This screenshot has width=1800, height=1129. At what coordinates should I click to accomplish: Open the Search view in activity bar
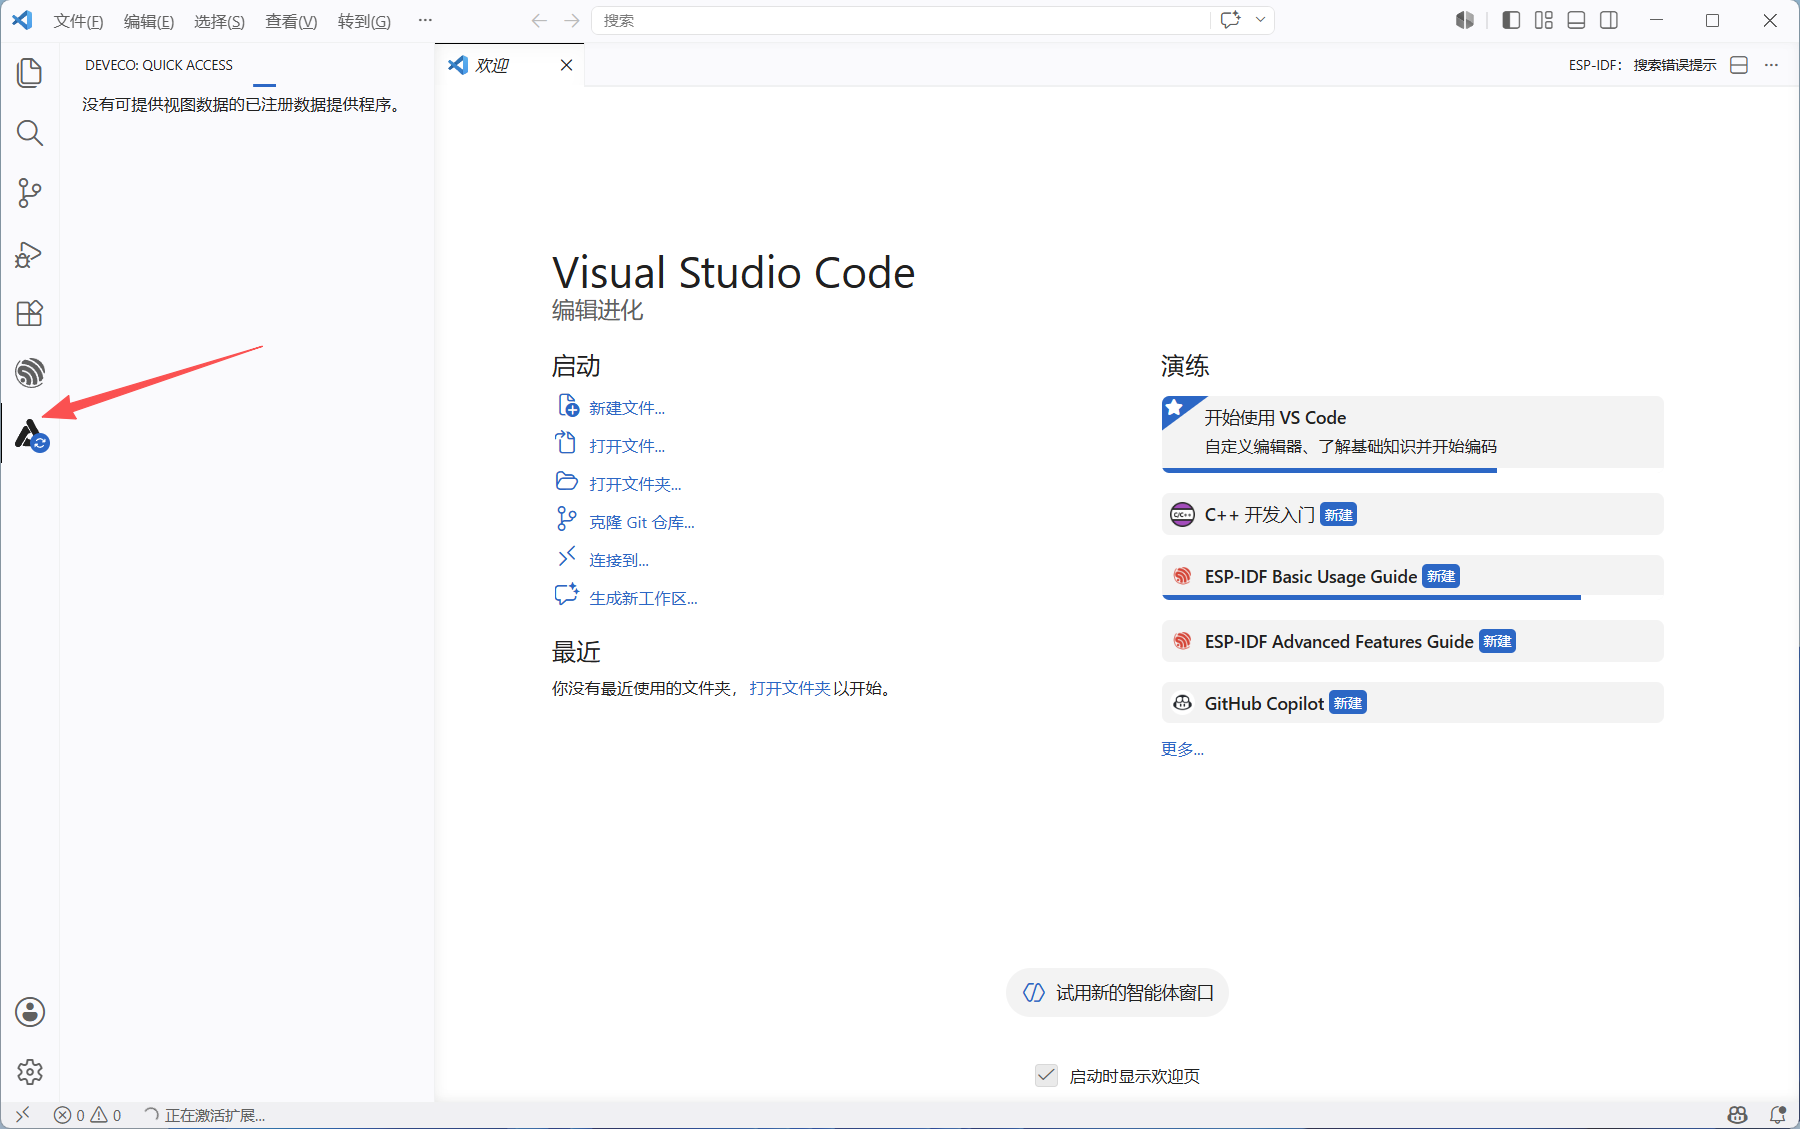(30, 133)
